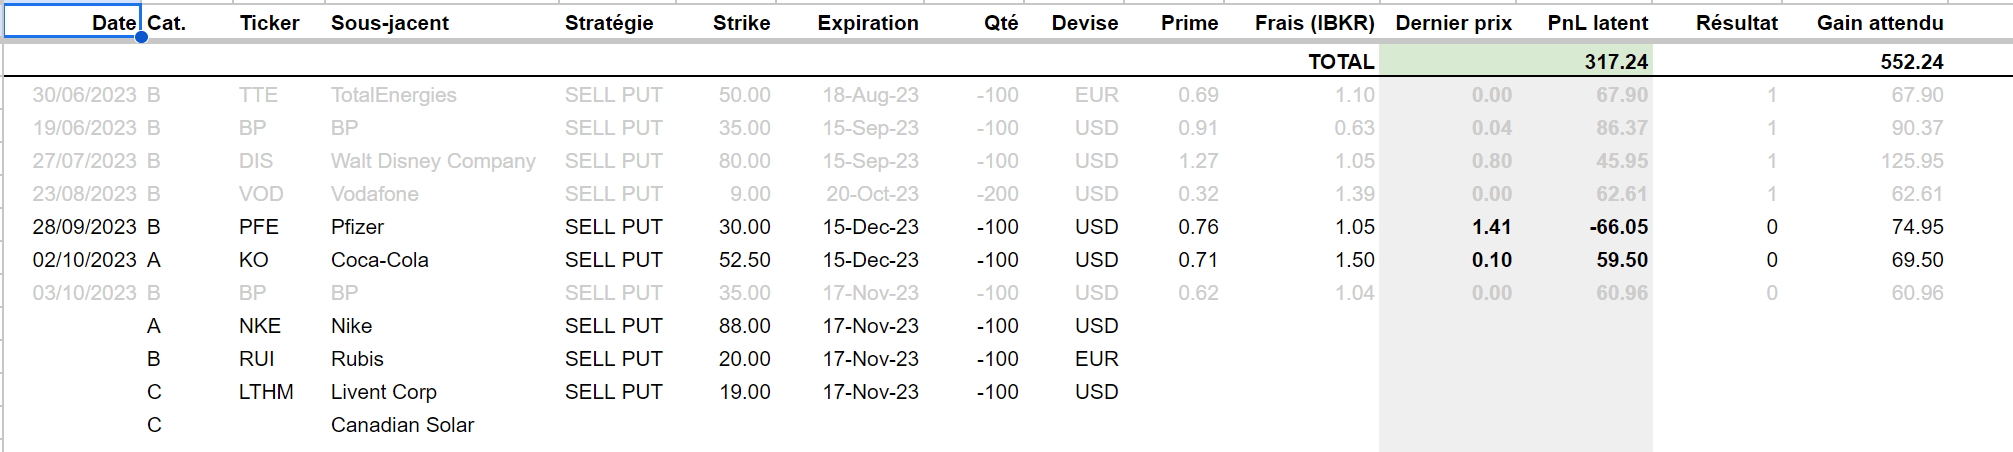
Task: Select the Gain attendu total 552.24
Action: coord(1911,62)
